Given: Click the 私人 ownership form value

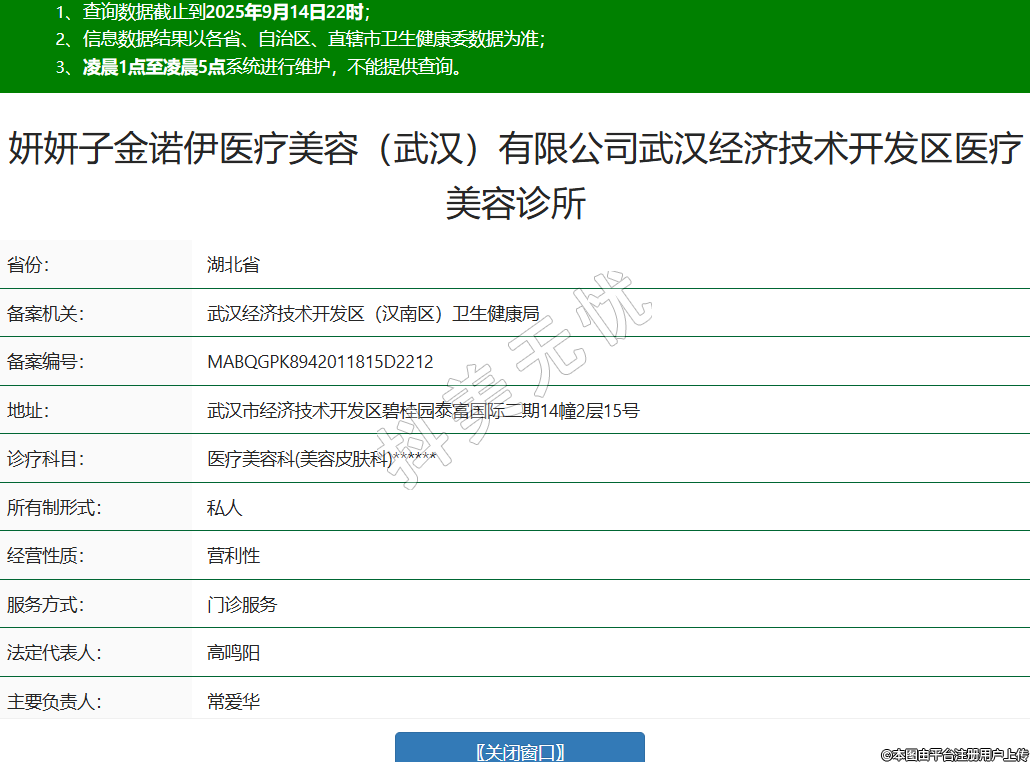Looking at the screenshot, I should pos(224,508).
